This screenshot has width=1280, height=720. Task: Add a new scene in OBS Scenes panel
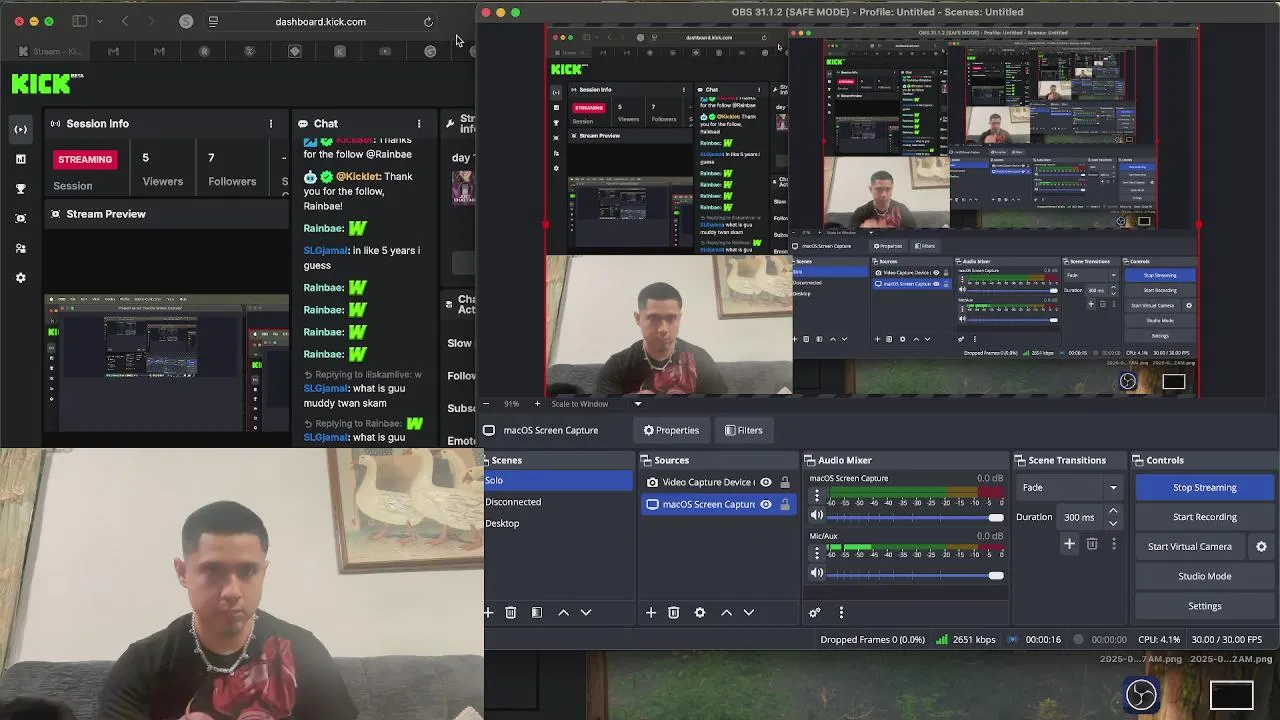coord(489,612)
